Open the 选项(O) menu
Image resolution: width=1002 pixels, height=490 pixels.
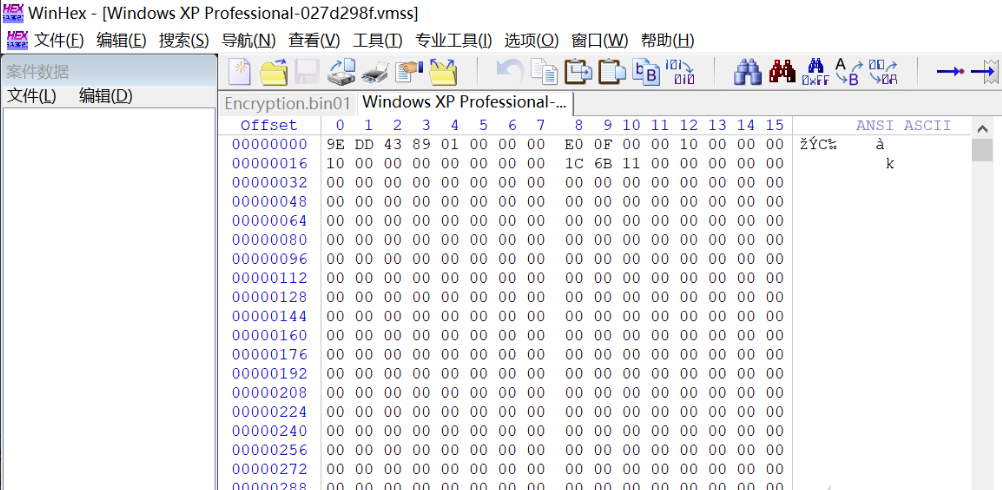coord(532,41)
